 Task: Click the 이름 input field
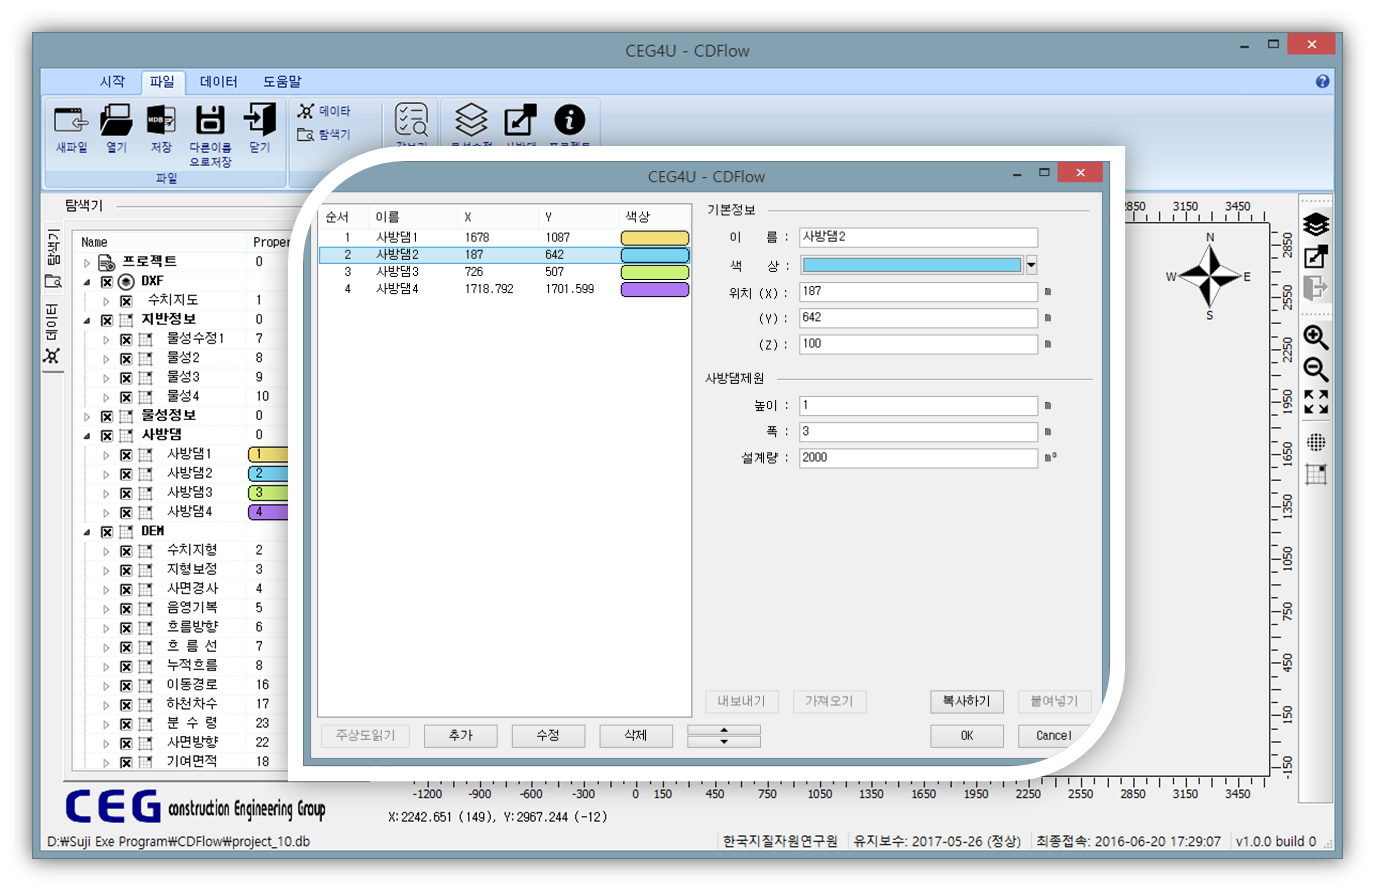(x=918, y=237)
